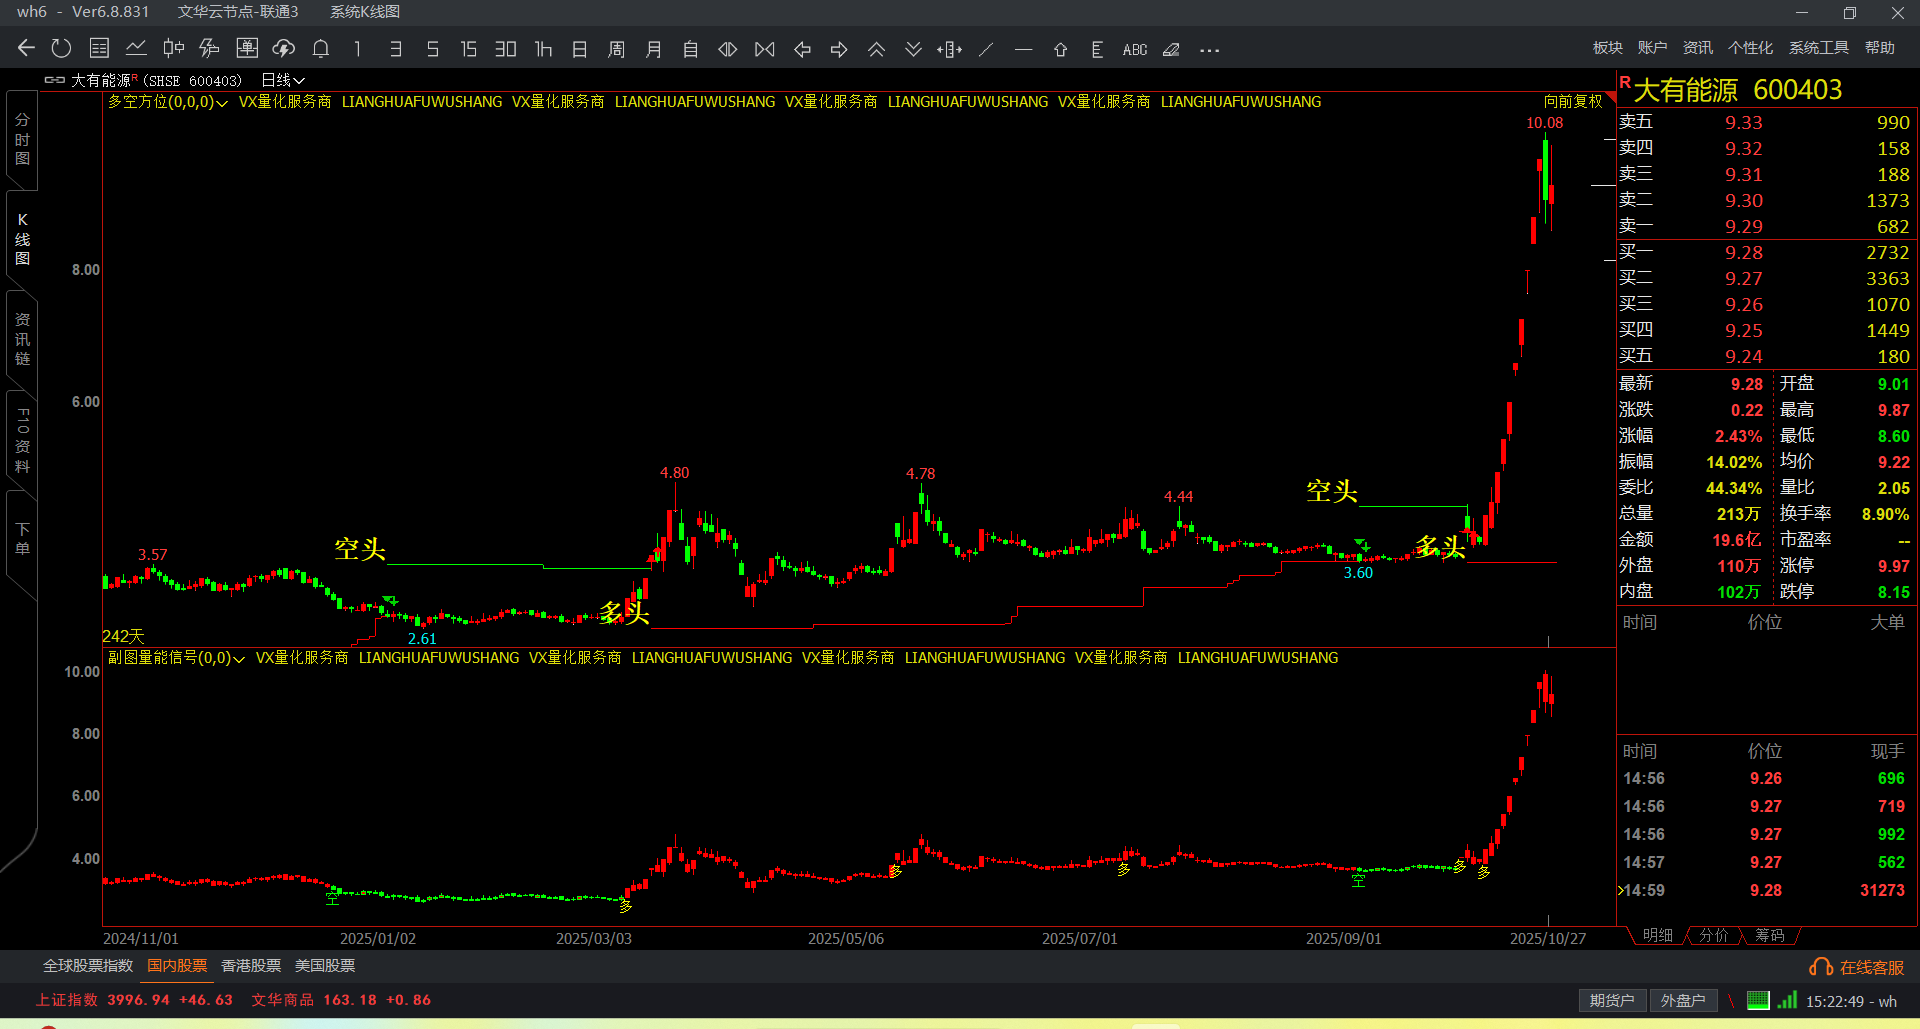
Task: Select the eraser tool icon
Action: (x=1172, y=49)
